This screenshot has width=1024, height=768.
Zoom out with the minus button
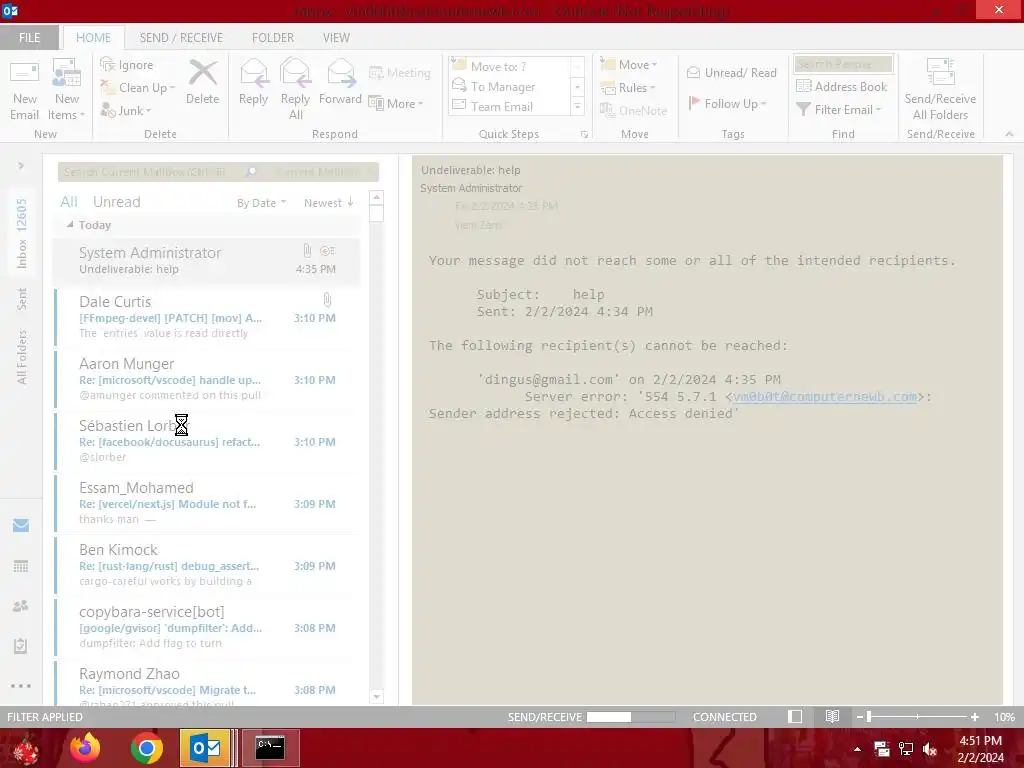(x=859, y=716)
